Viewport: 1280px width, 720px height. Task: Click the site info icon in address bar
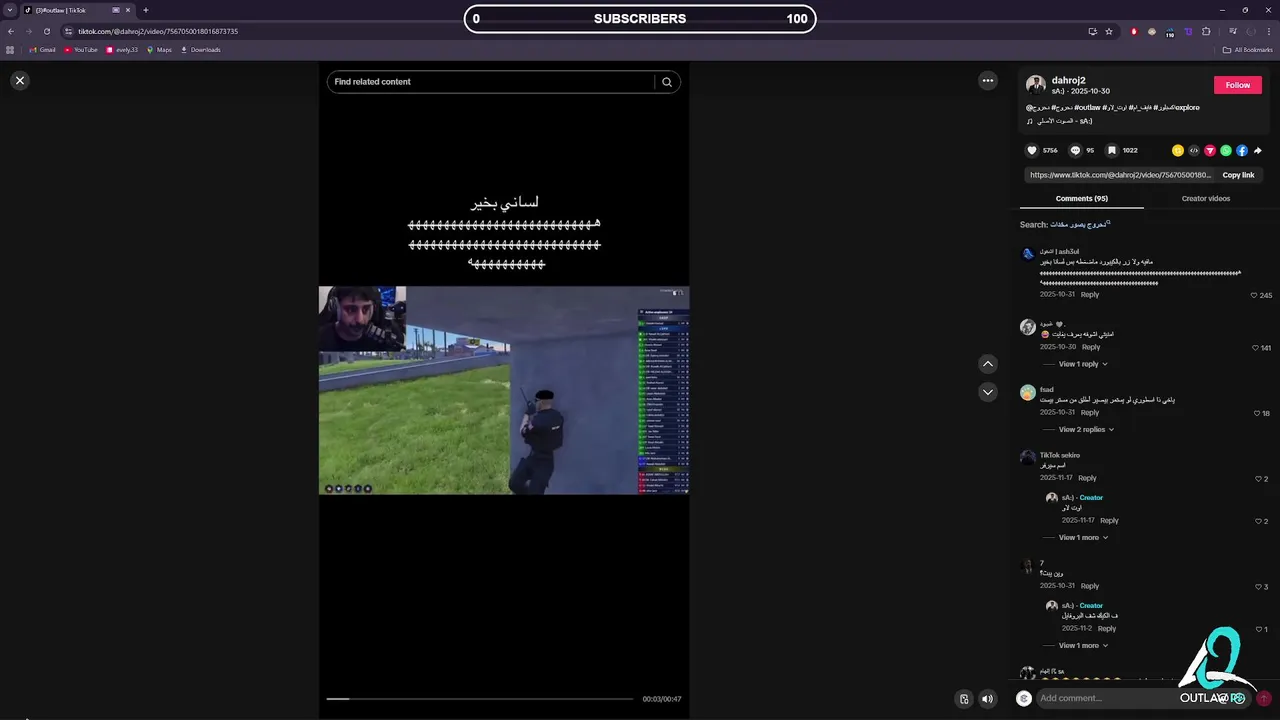point(68,31)
